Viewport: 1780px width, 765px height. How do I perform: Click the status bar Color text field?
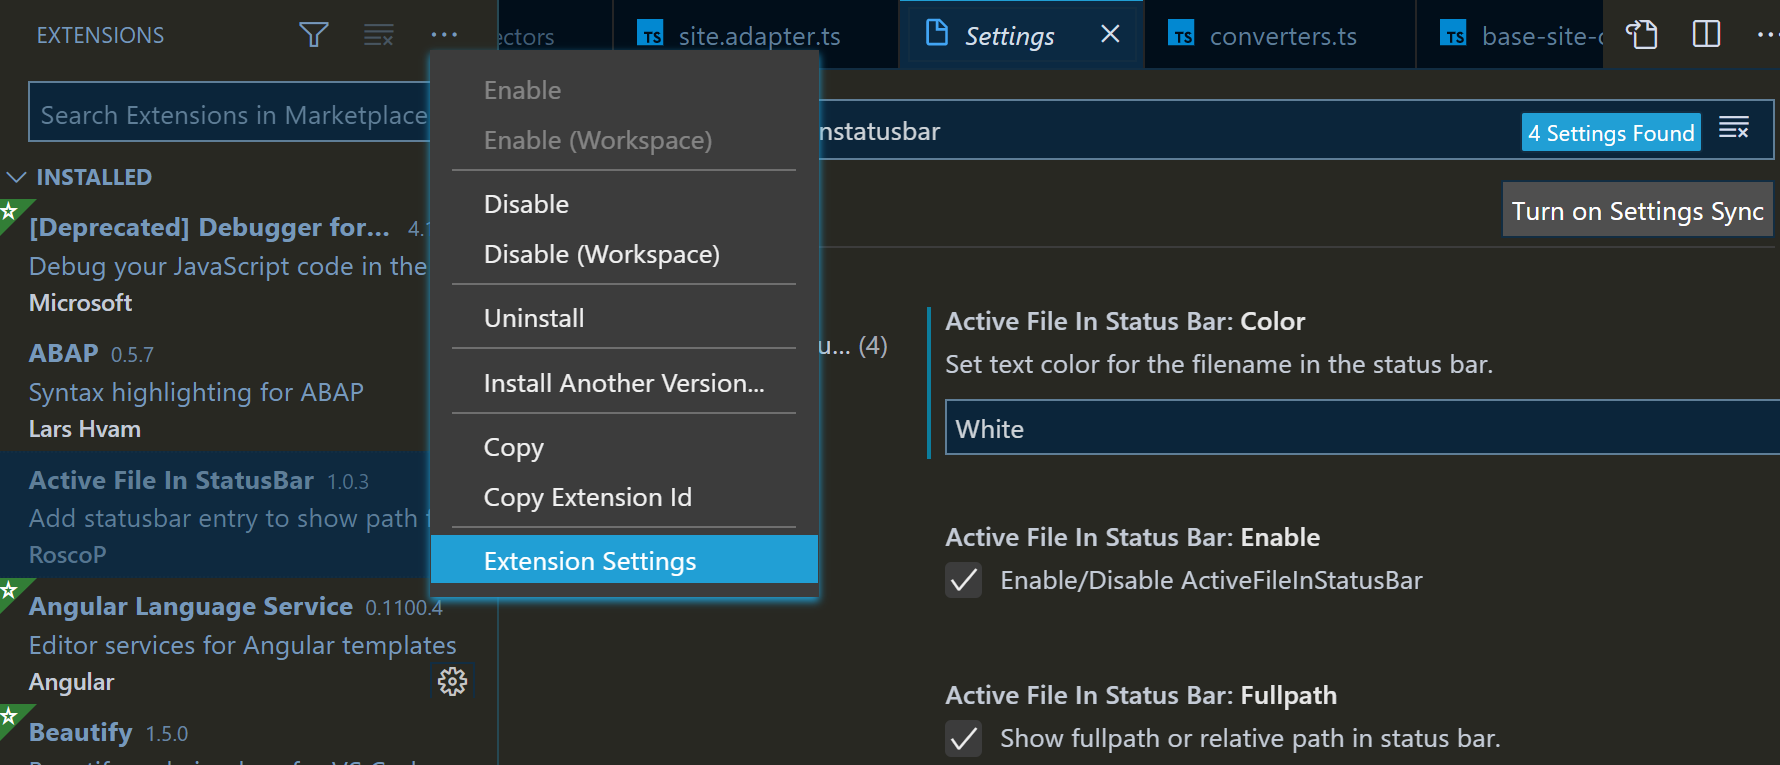pyautogui.click(x=1360, y=429)
